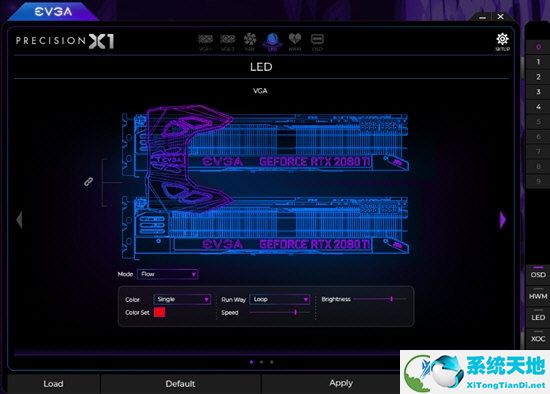This screenshot has width=550, height=394.
Task: Open the OSD tab icon
Action: tap(317, 42)
